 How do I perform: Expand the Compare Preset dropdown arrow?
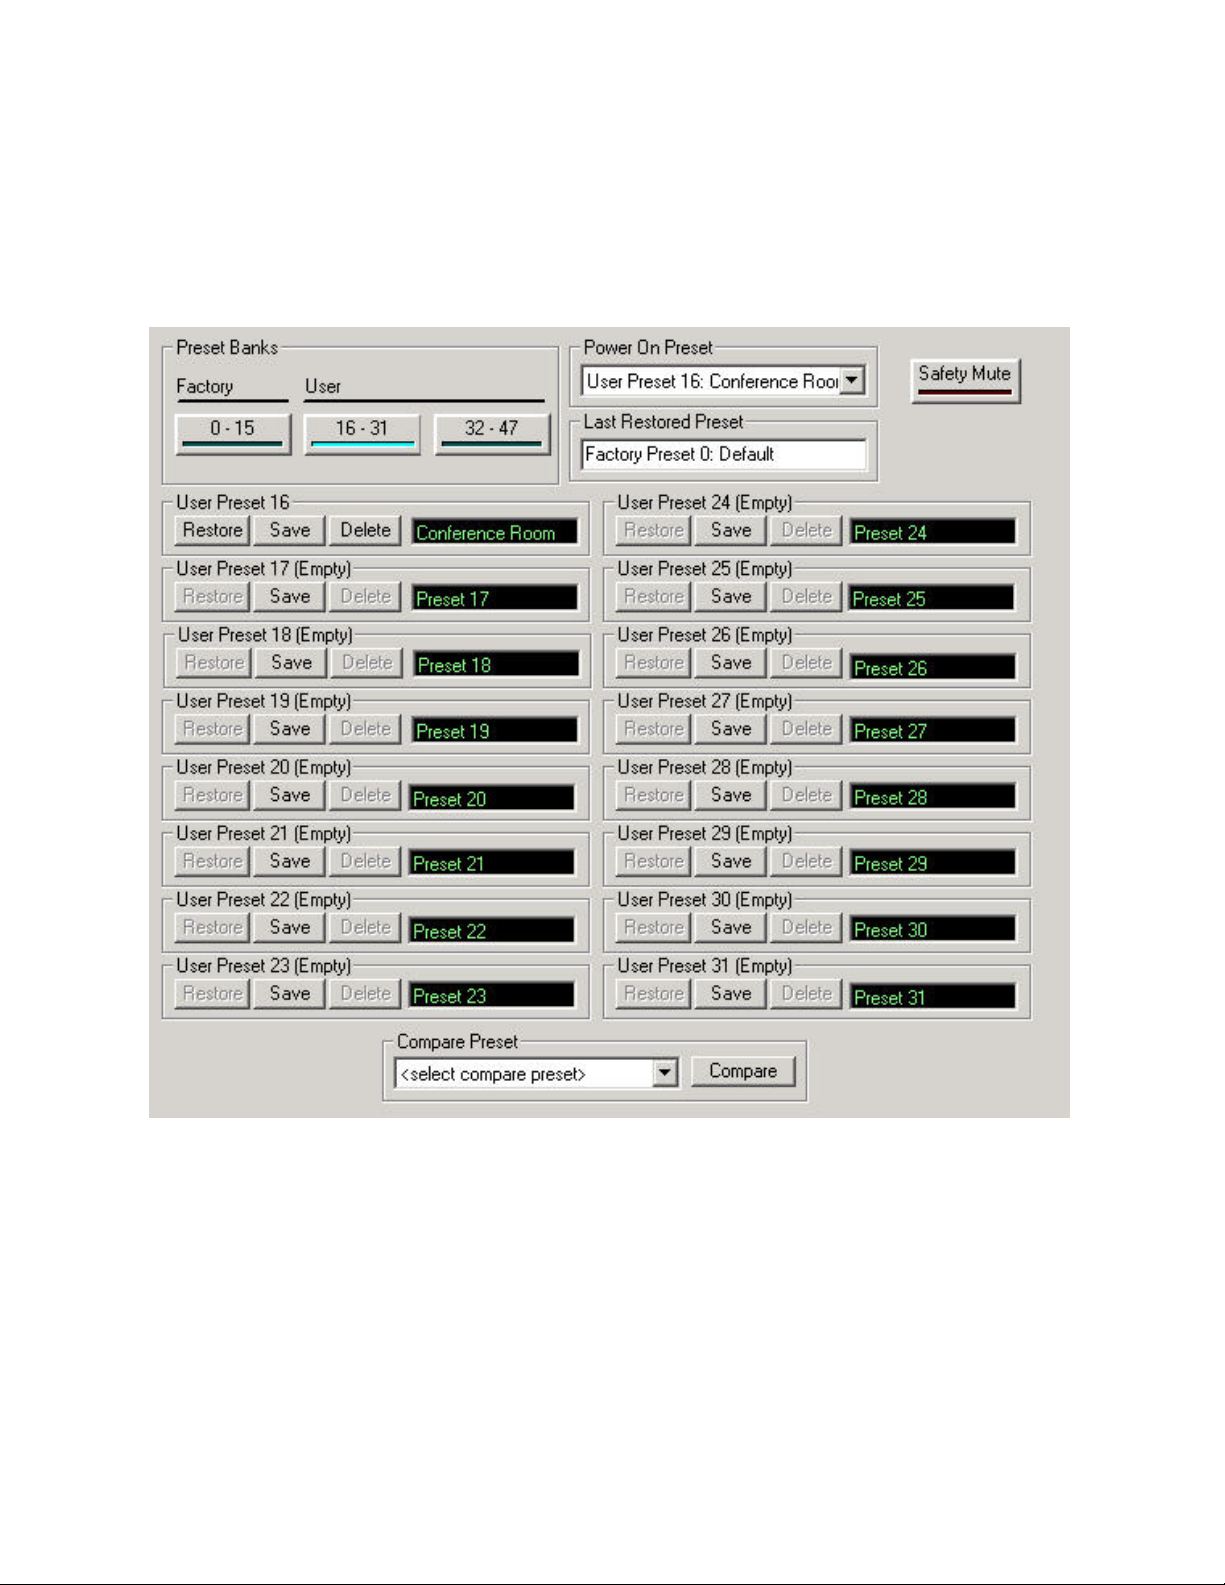point(665,1074)
